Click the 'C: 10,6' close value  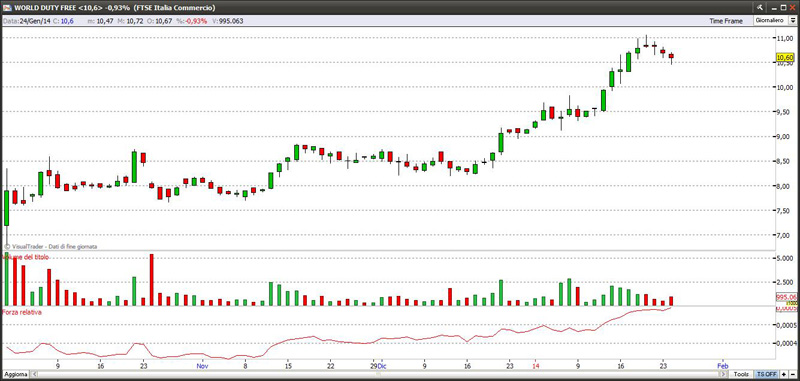pos(63,21)
